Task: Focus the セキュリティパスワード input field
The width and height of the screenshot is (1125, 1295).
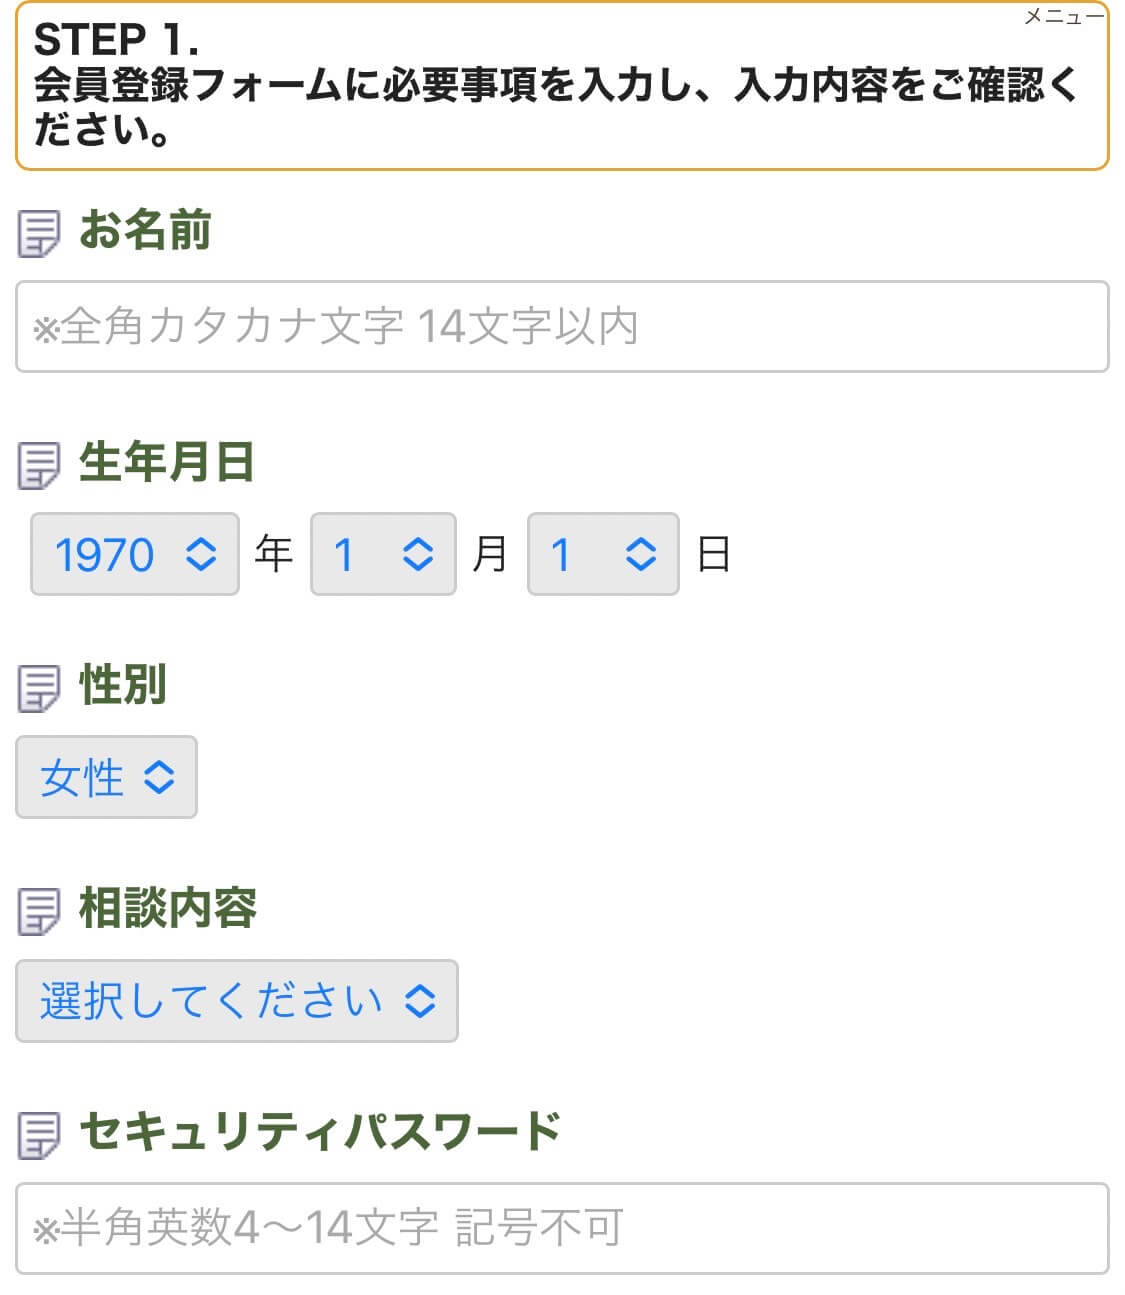Action: click(x=562, y=1228)
